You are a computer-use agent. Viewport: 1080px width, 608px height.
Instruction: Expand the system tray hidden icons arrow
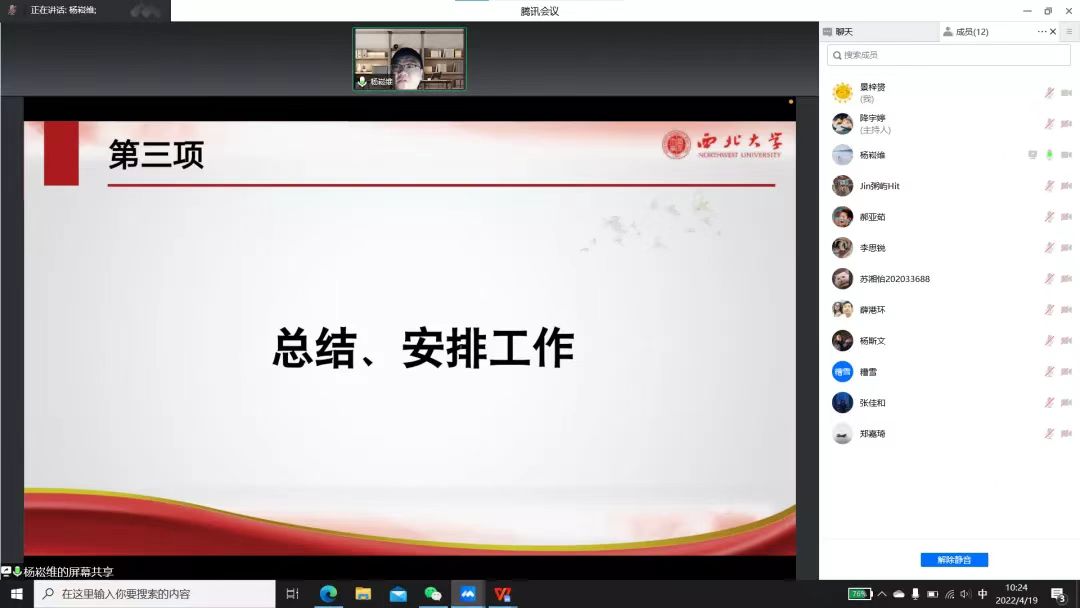click(x=882, y=594)
